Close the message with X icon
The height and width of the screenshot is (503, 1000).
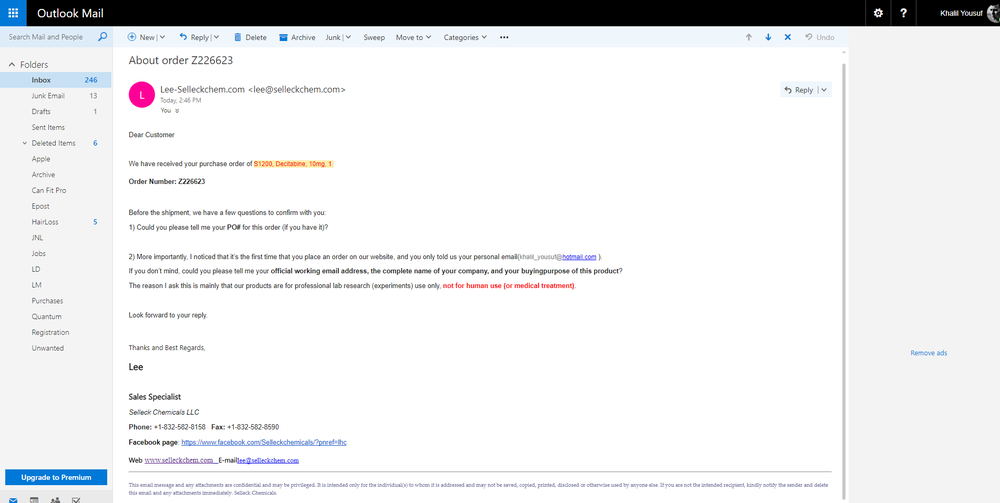click(x=787, y=37)
